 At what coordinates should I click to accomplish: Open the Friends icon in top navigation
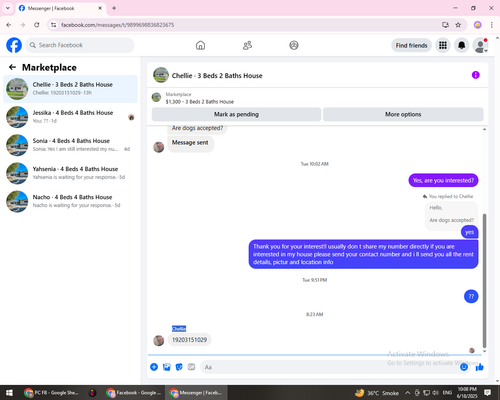pyautogui.click(x=247, y=45)
